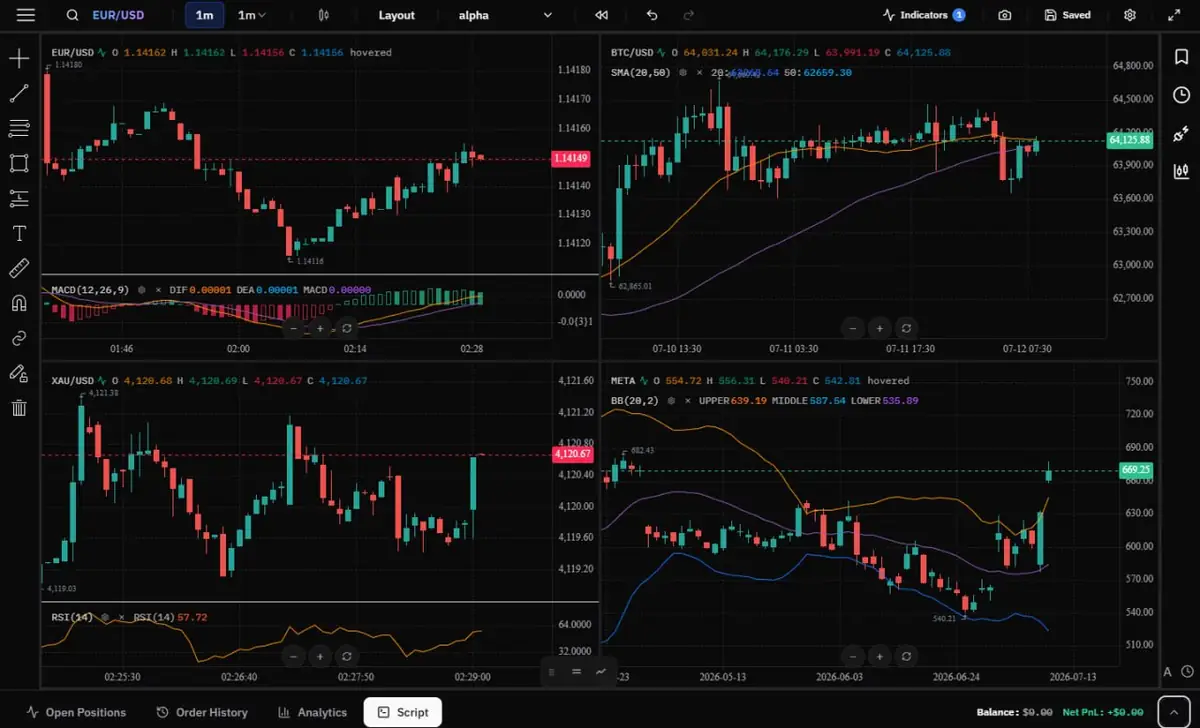This screenshot has height=728, width=1200.
Task: Reset the BTC/USD chart view
Action: tap(906, 328)
